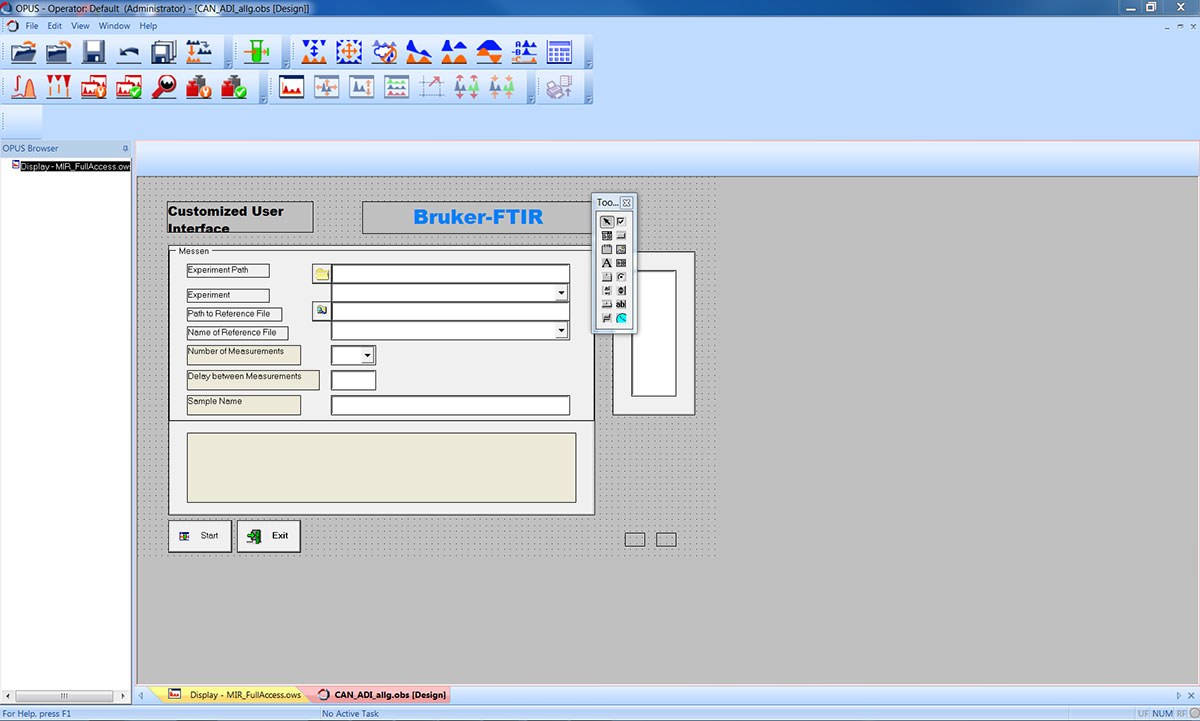The width and height of the screenshot is (1200, 721).
Task: Click the red weights icon with green check
Action: pos(234,88)
